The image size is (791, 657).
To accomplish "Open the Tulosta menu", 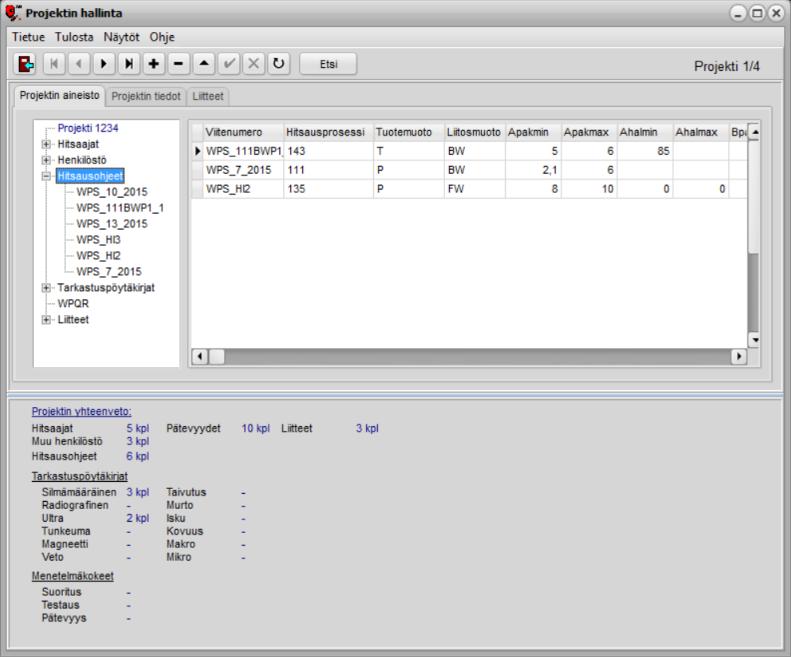I will coord(74,37).
